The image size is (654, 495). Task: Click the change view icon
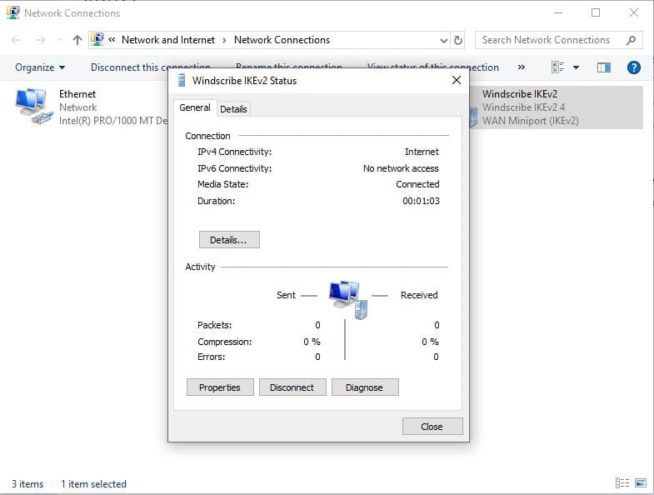point(558,67)
